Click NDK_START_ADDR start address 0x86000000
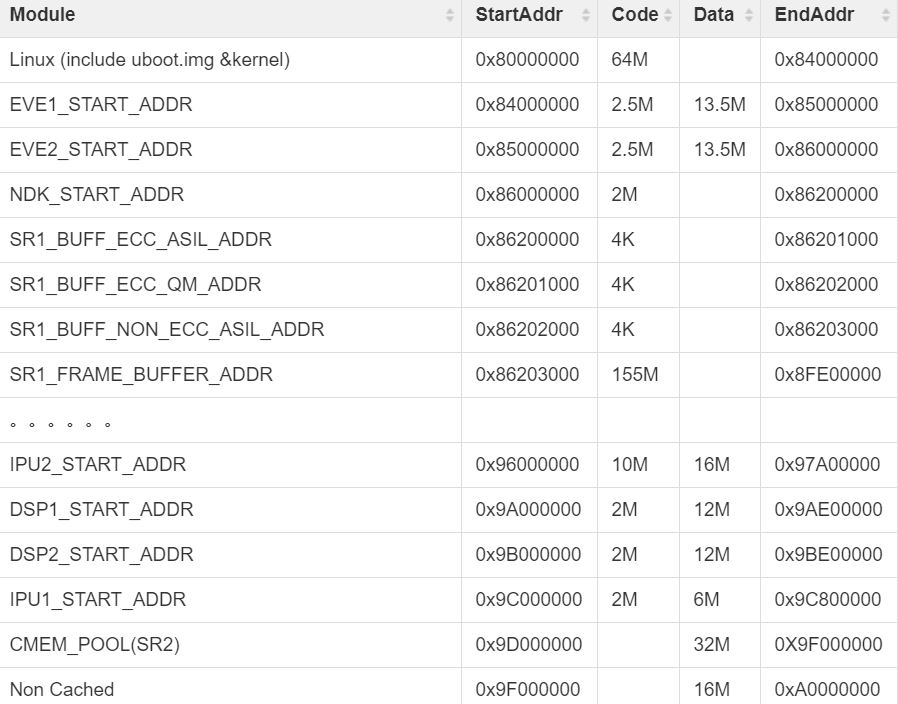 coord(527,195)
